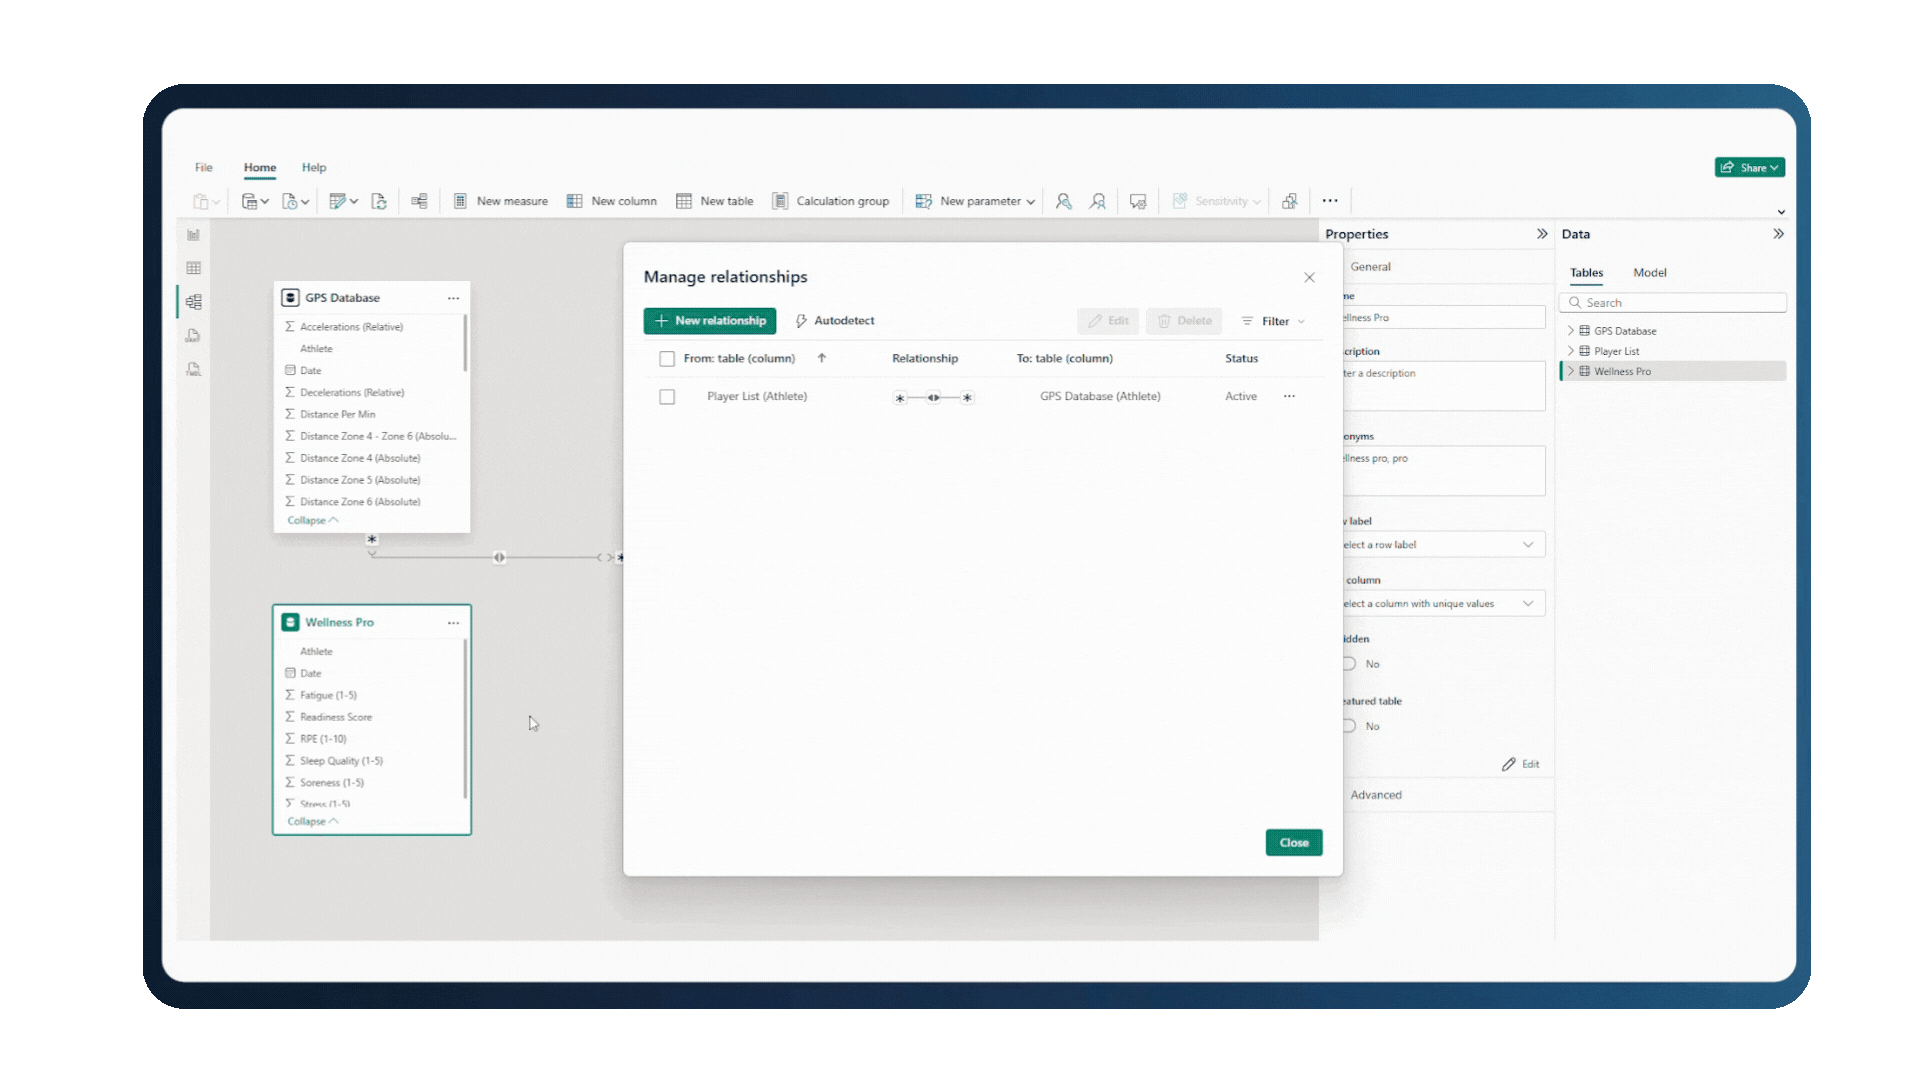Viewport: 1920px width, 1080px height.
Task: Check the Player List (Athlete) relationship checkbox
Action: click(667, 397)
